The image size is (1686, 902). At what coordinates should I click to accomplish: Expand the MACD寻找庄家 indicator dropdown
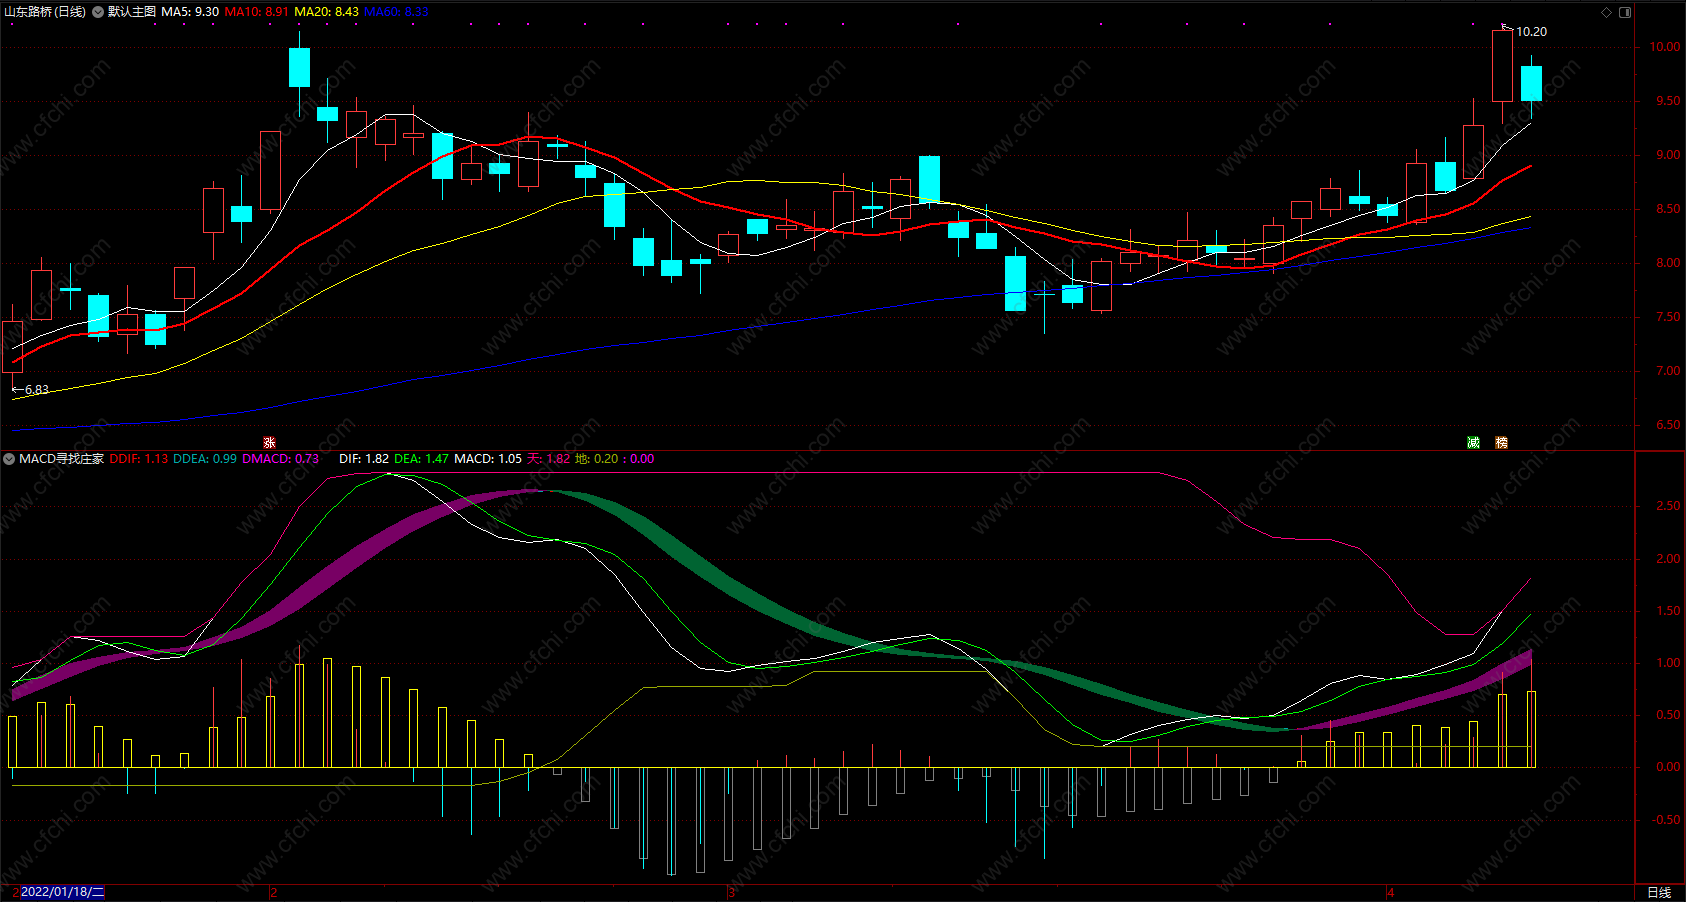(x=9, y=459)
